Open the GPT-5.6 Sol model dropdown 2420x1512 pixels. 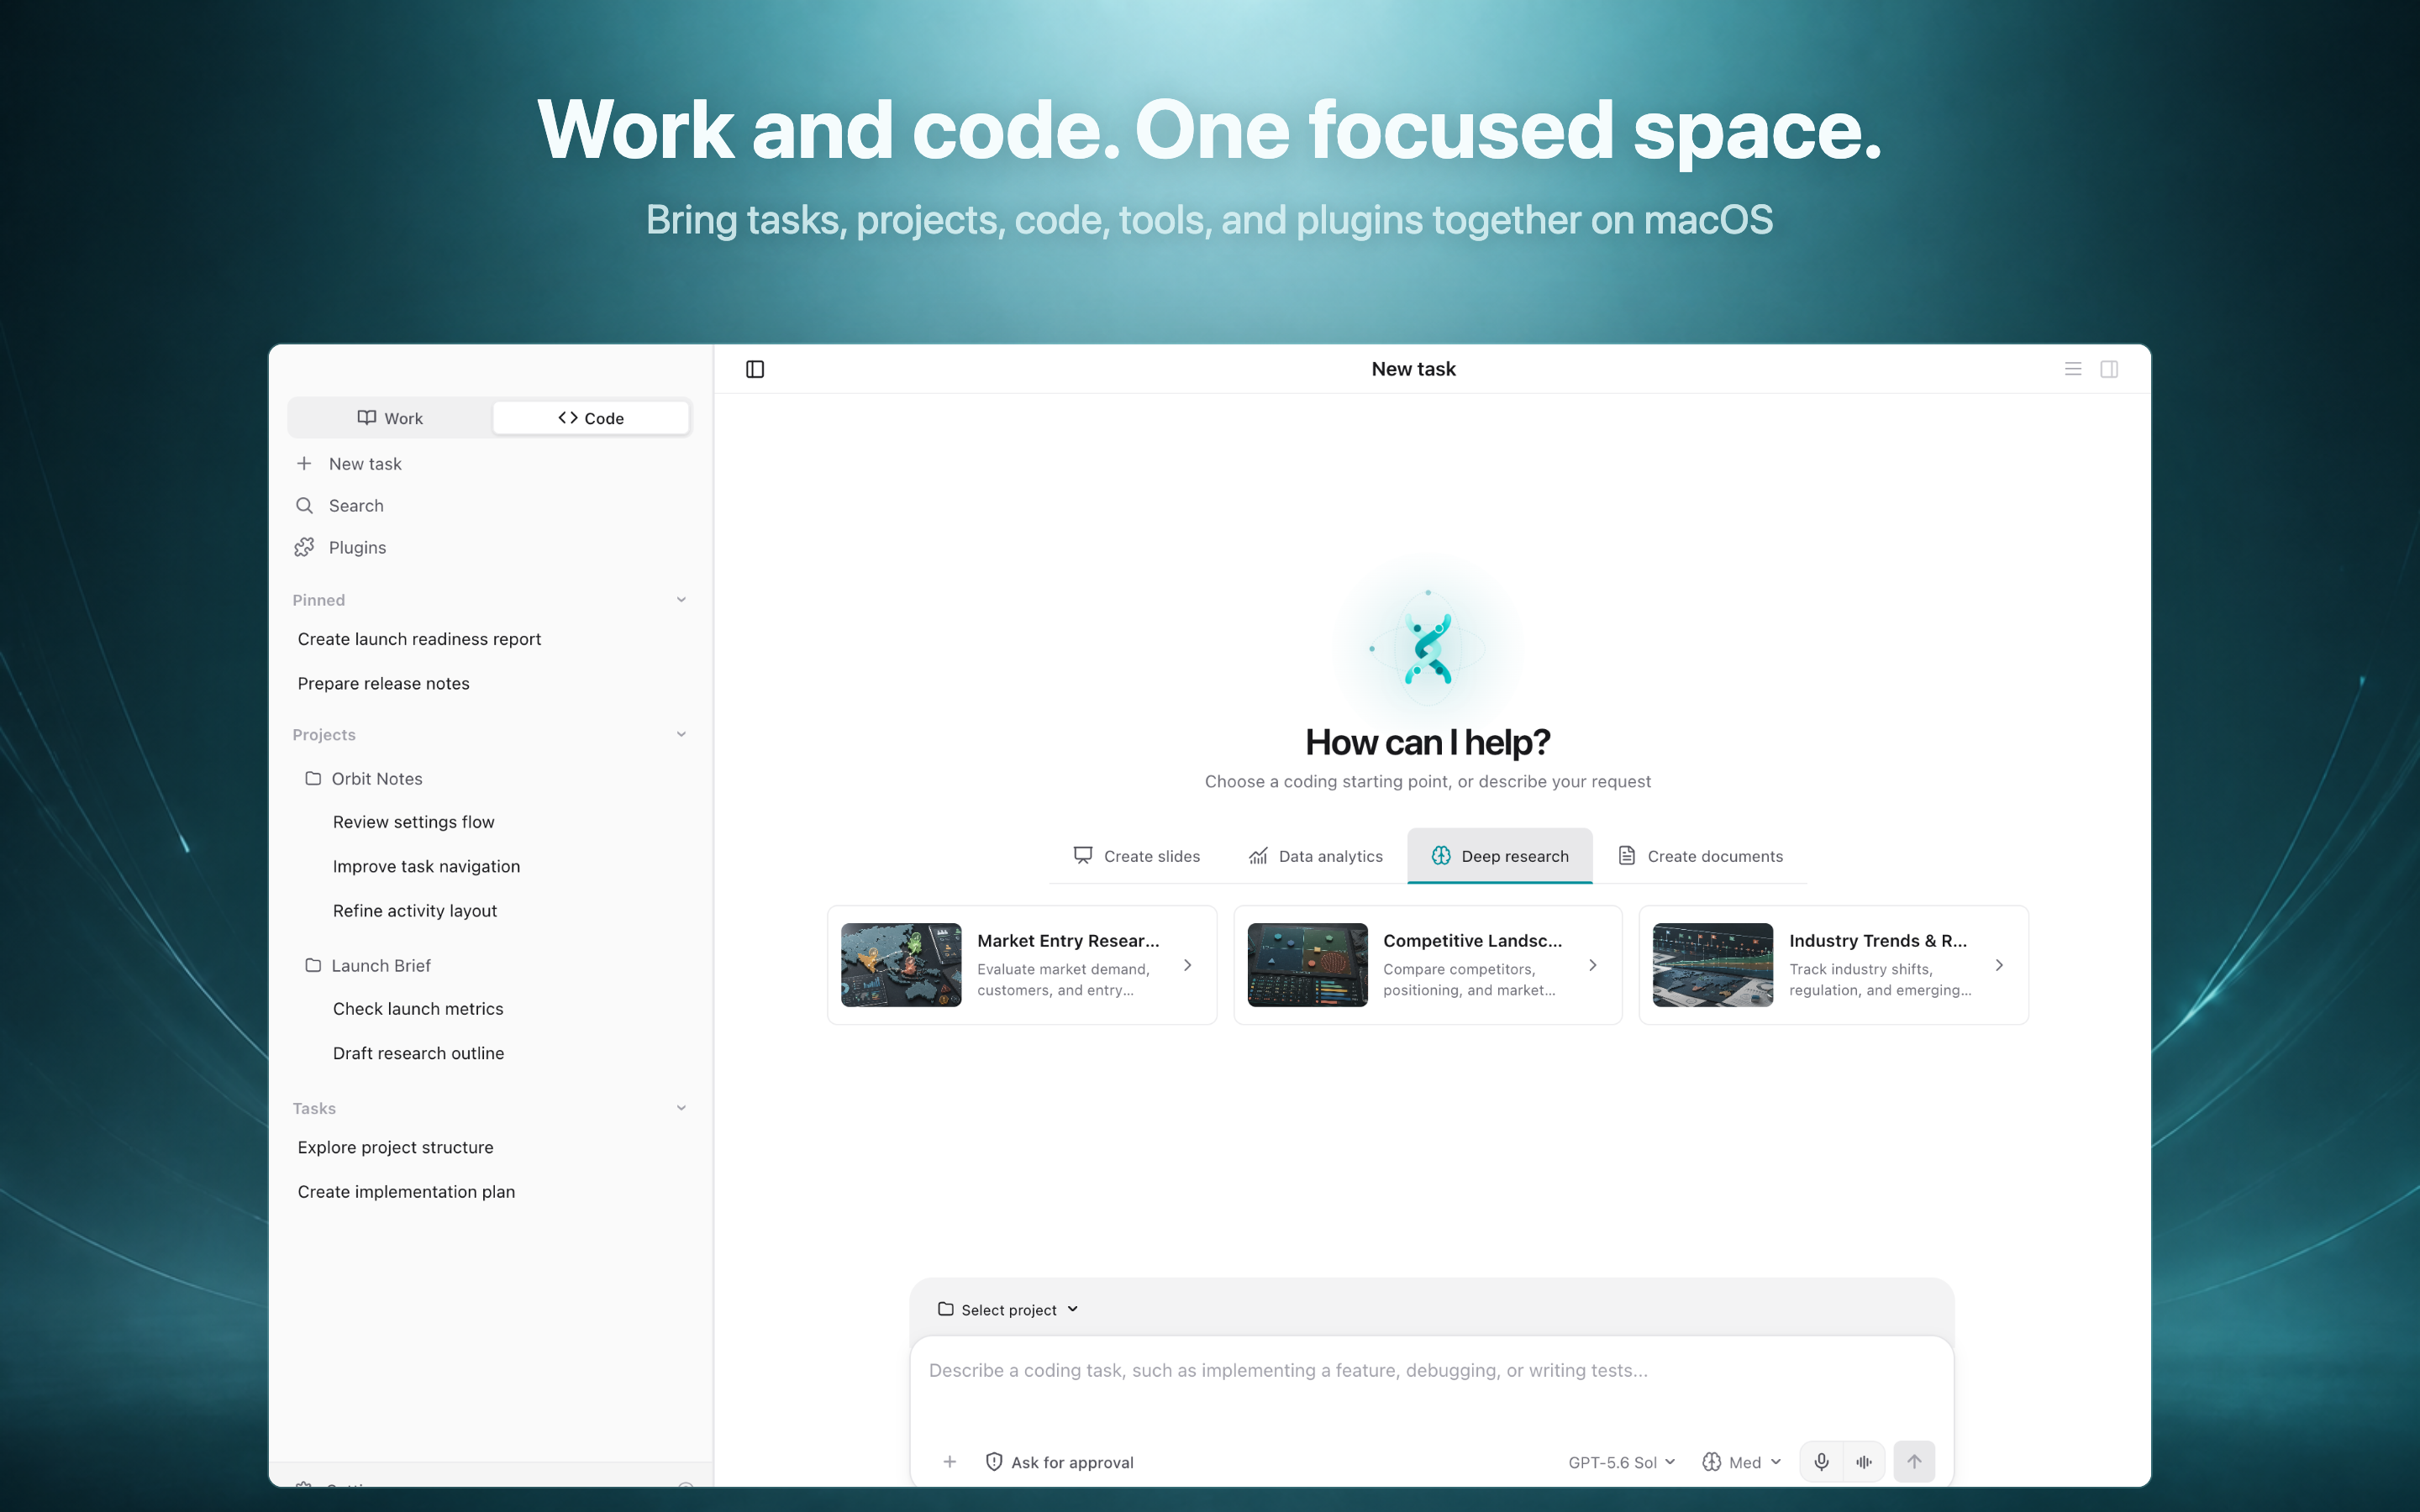1621,1461
